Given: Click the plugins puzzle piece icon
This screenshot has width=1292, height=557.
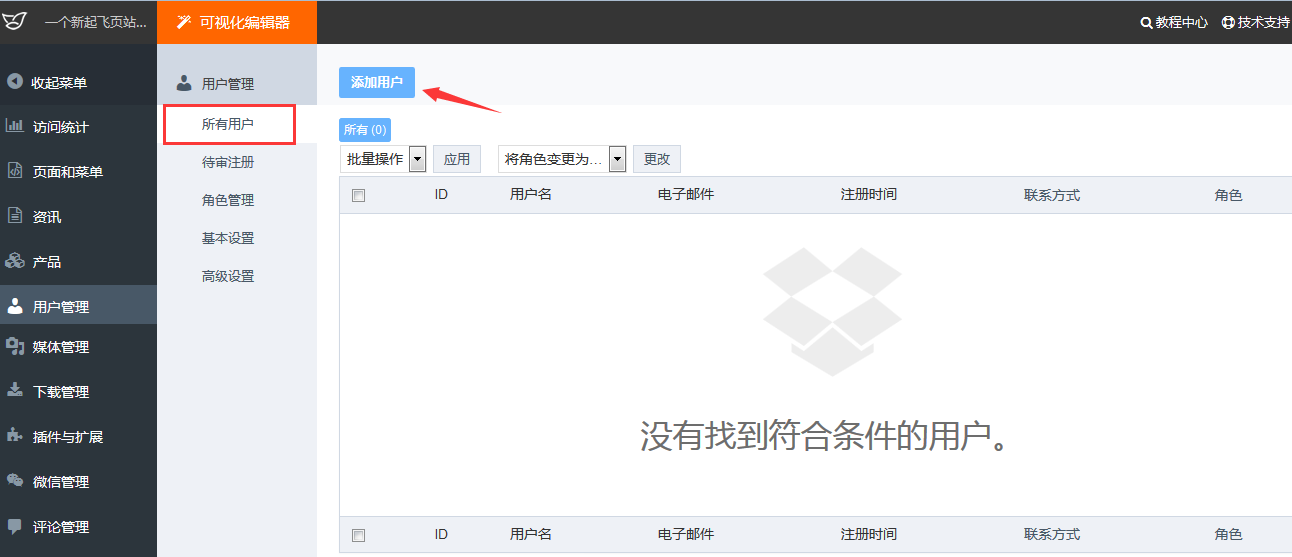Looking at the screenshot, I should (15, 435).
